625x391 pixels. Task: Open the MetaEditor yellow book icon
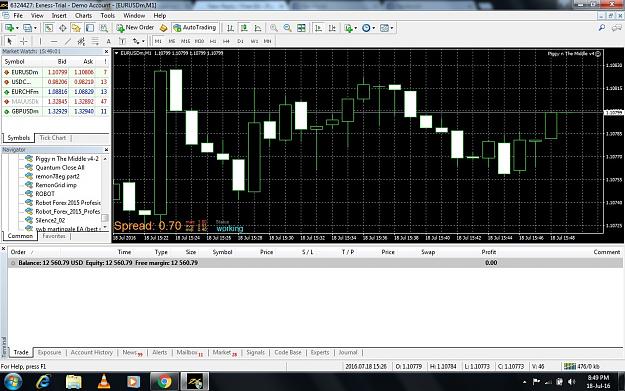[163, 28]
